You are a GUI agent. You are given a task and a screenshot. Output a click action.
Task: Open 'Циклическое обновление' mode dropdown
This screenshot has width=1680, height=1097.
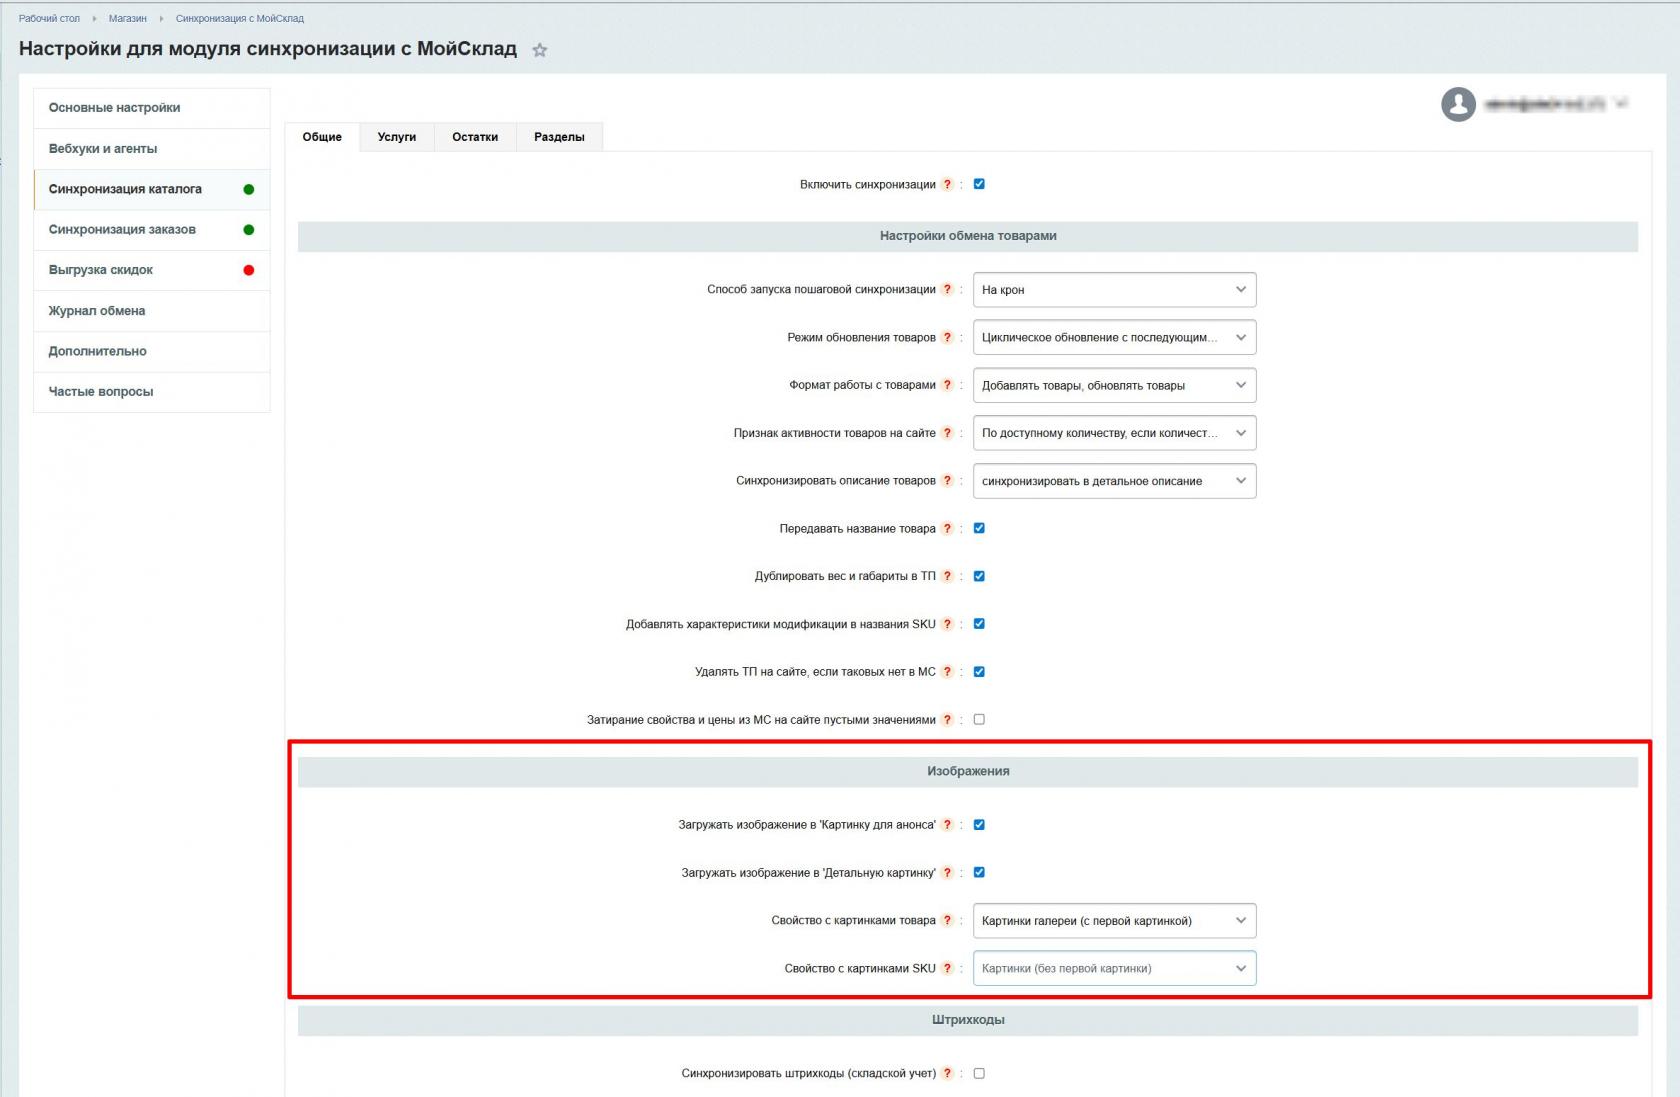click(x=1114, y=338)
